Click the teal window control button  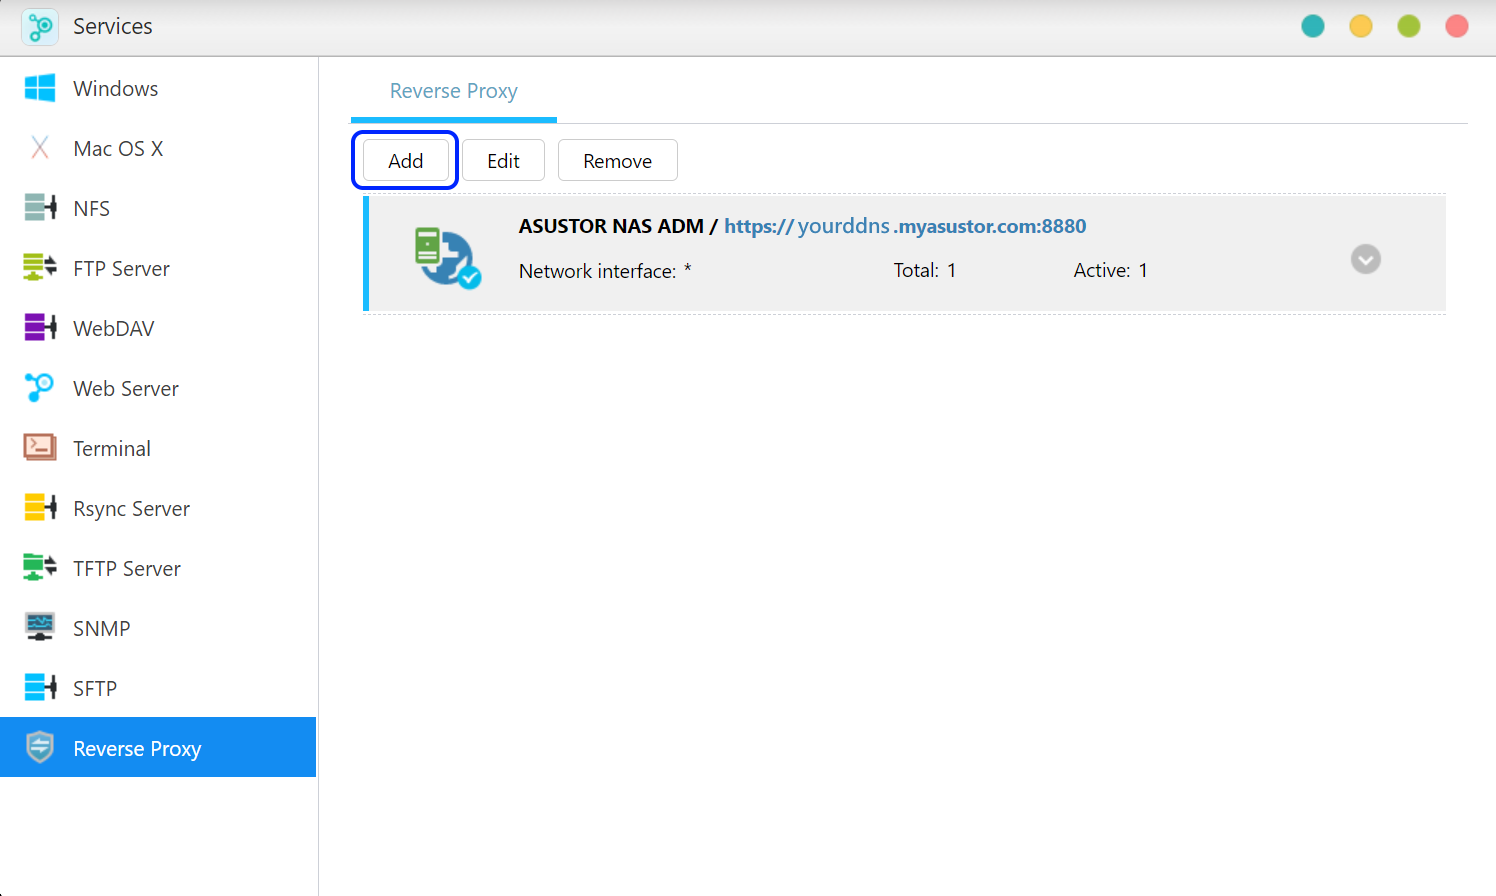(1313, 26)
